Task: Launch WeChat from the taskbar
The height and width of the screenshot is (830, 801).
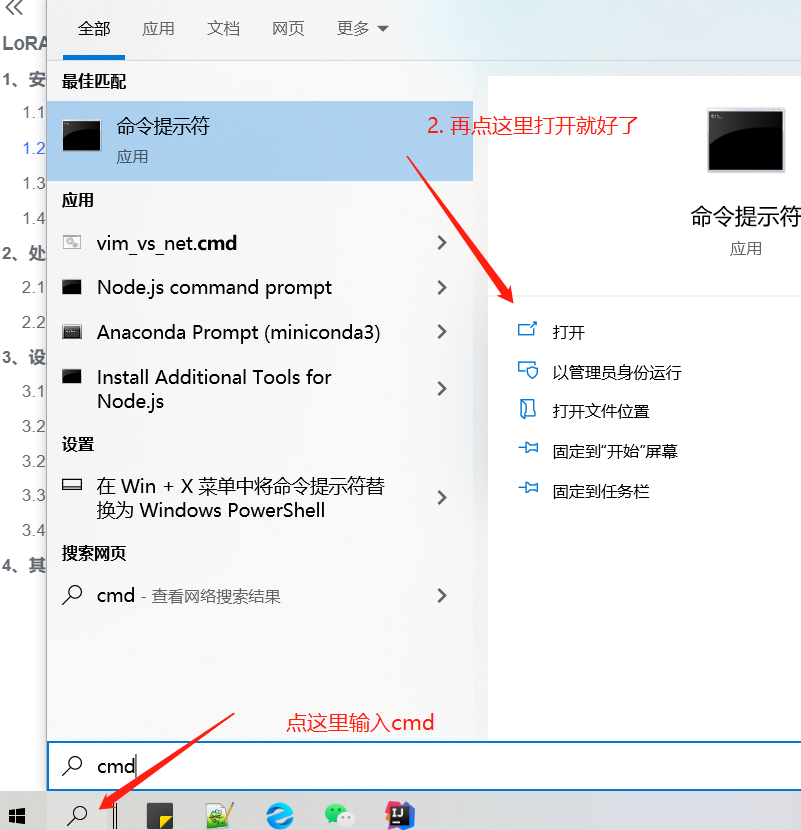Action: (x=339, y=815)
